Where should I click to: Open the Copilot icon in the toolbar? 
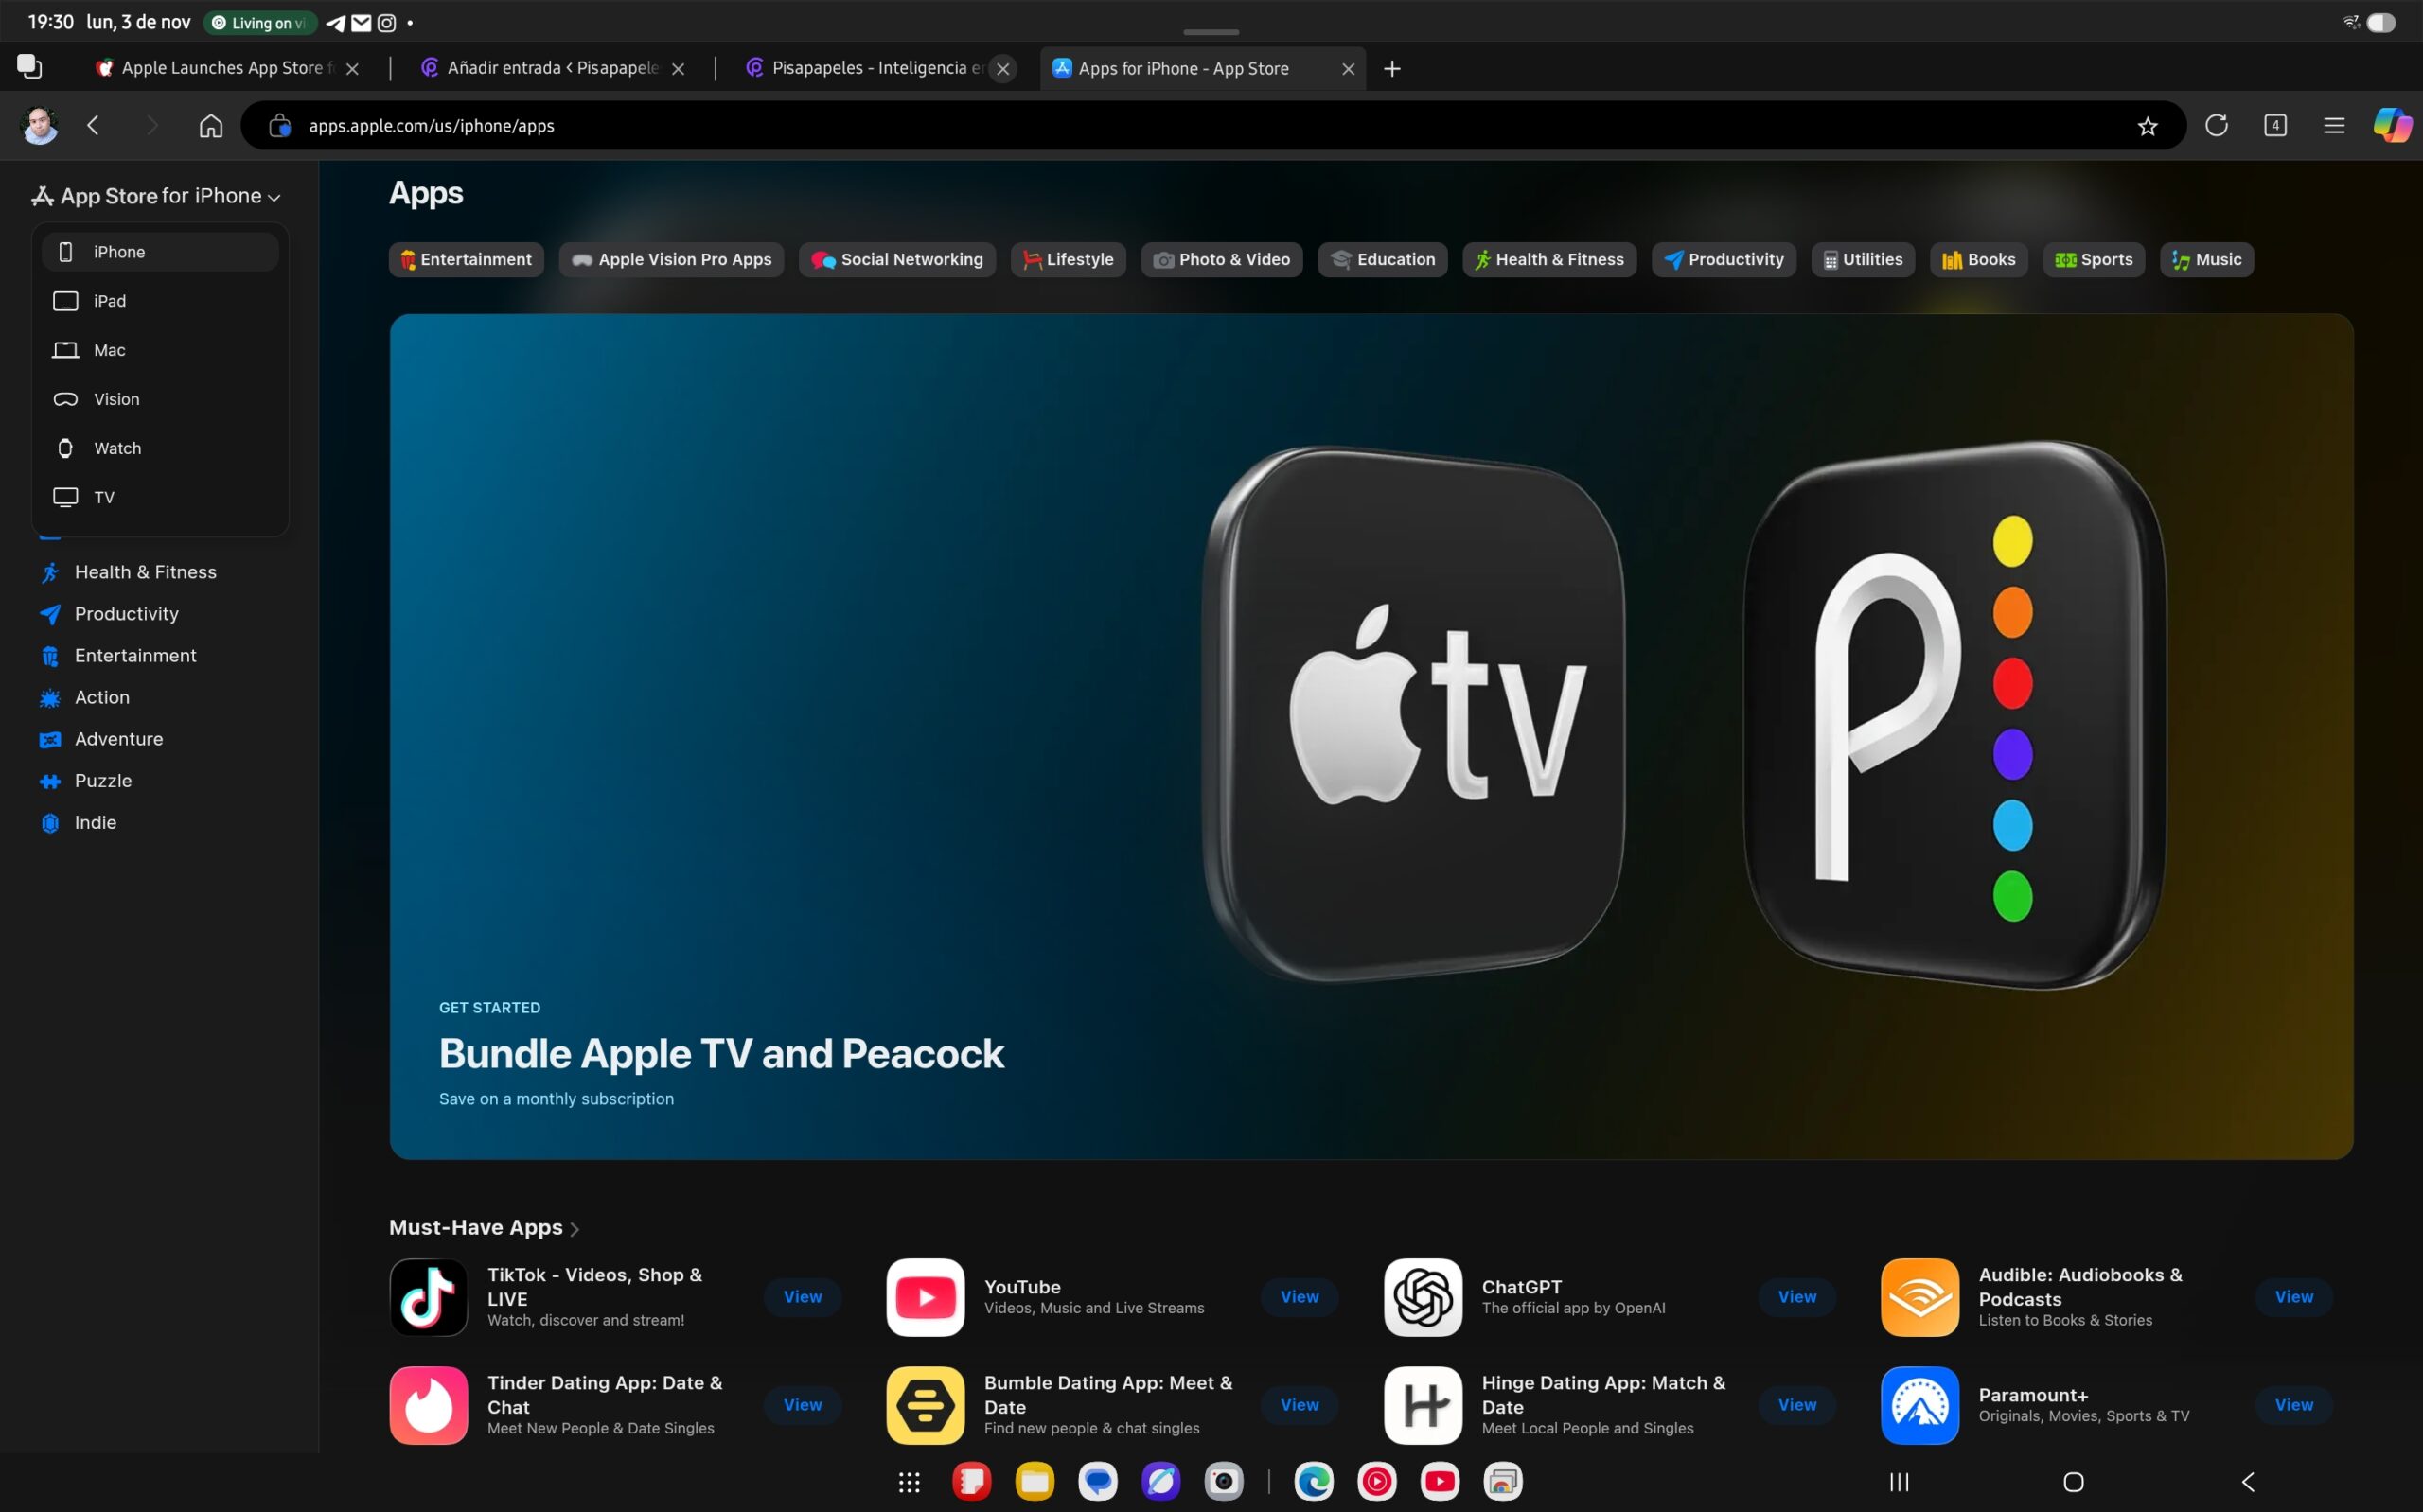pos(2391,126)
